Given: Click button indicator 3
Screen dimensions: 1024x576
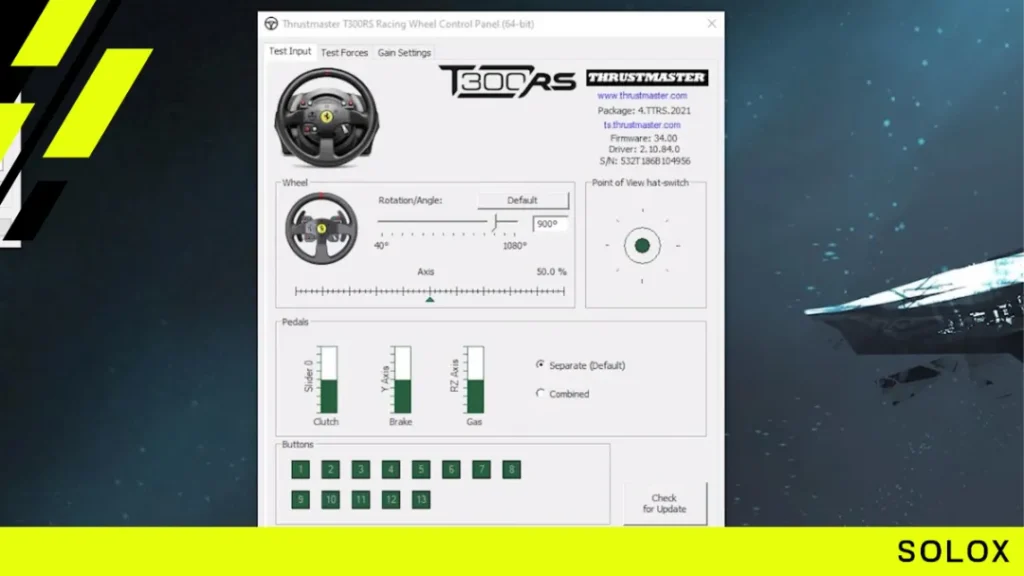Looking at the screenshot, I should (x=360, y=470).
